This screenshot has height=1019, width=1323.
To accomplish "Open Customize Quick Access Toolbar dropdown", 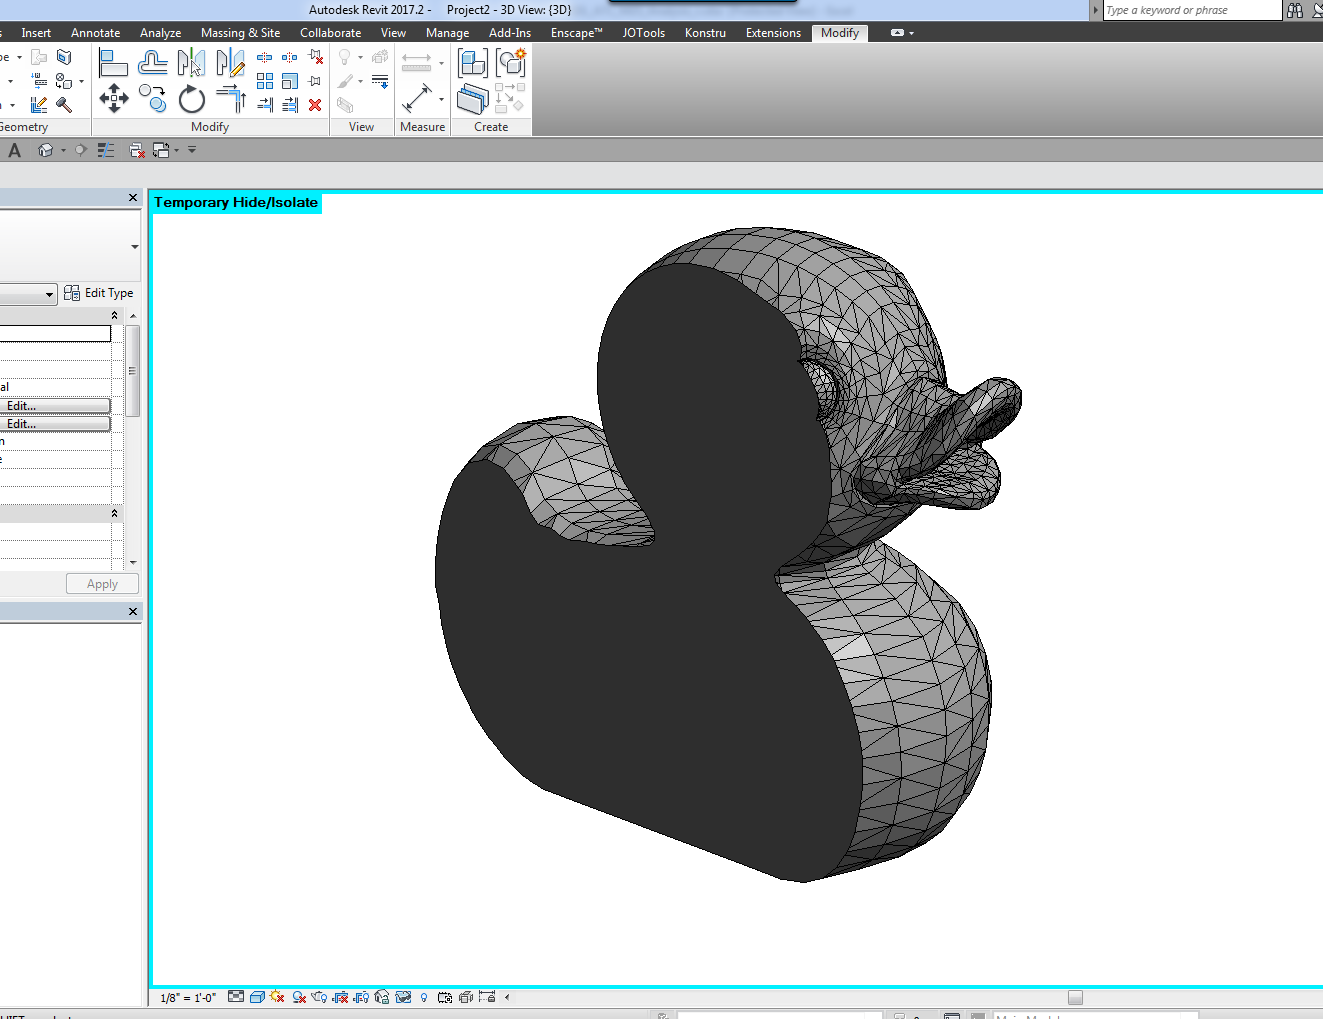I will pyautogui.click(x=192, y=150).
